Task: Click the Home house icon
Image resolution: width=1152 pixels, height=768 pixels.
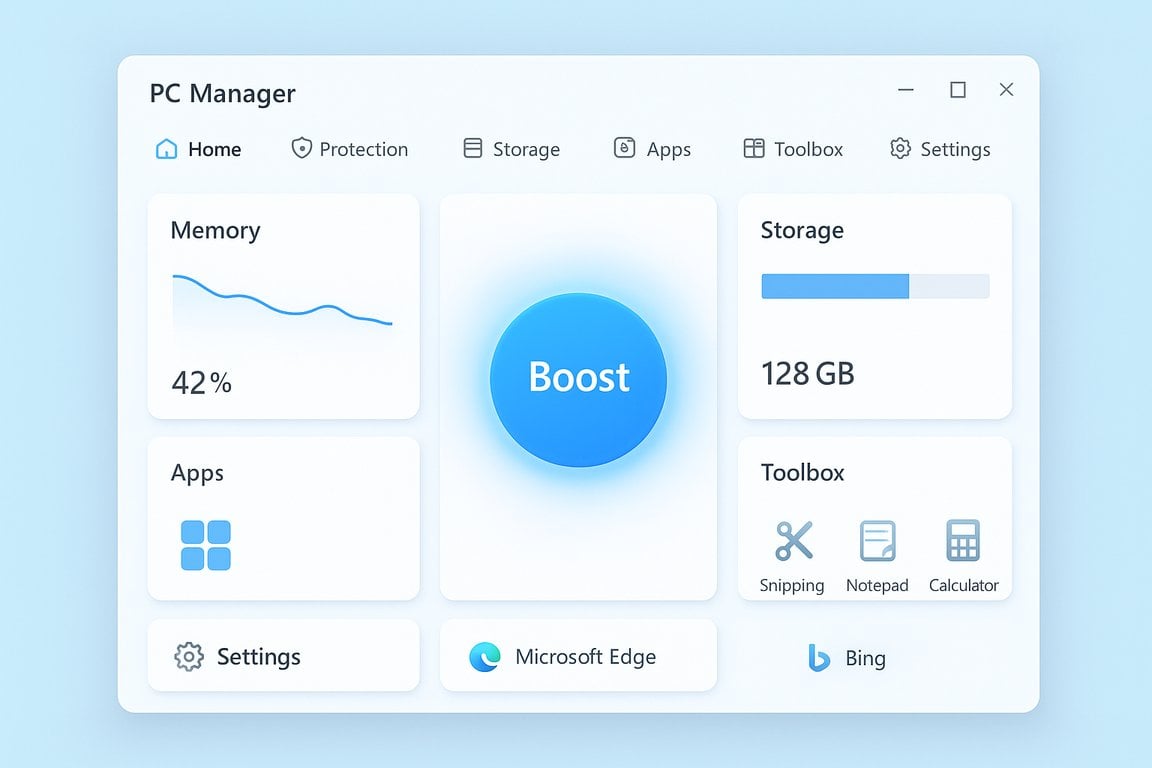Action: (167, 149)
